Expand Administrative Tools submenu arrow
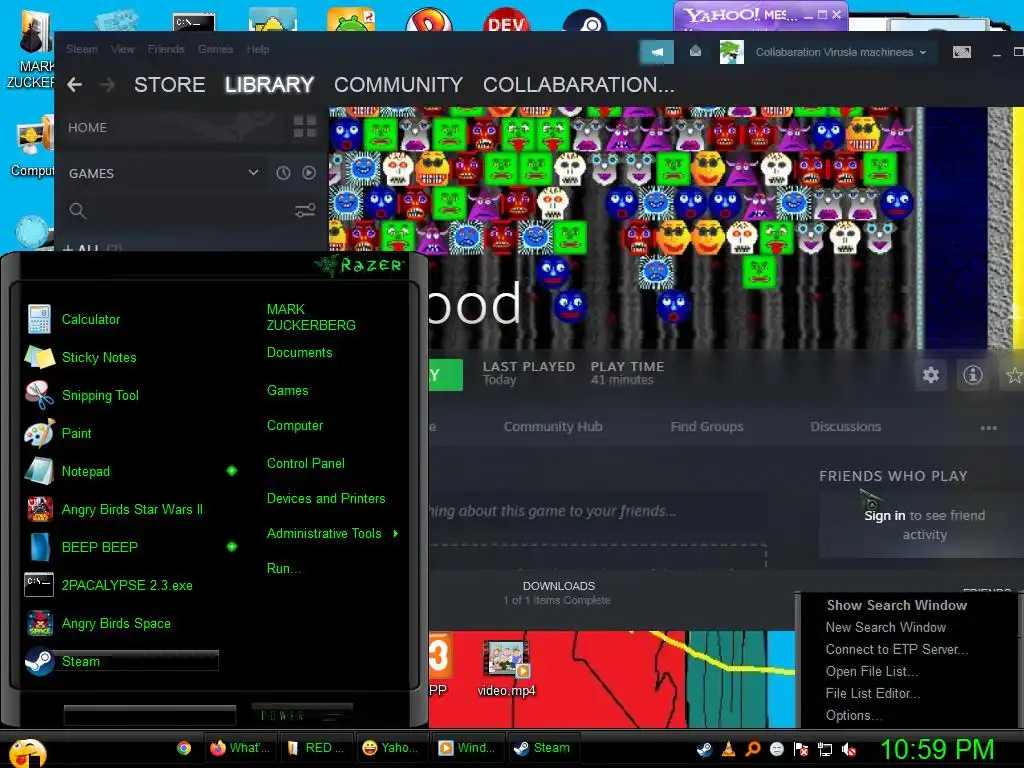1024x768 pixels. pyautogui.click(x=396, y=534)
